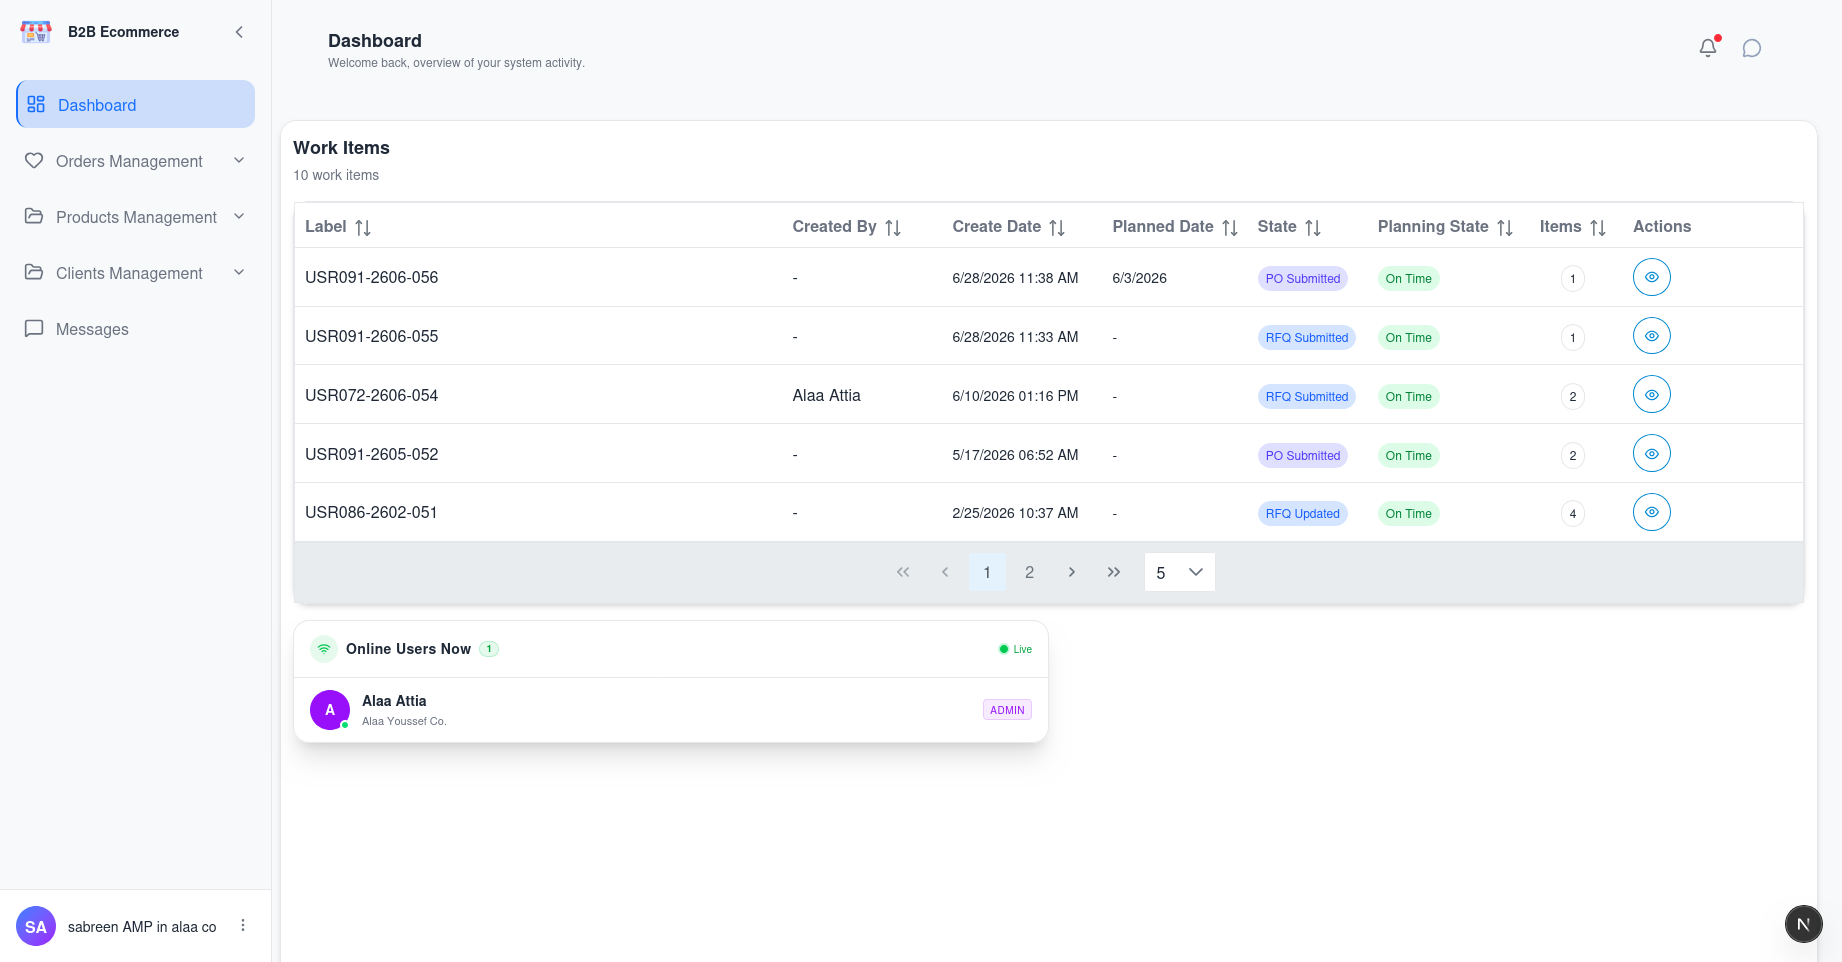Click the 6/10/2026 01:16 PM date cell
The image size is (1842, 962).
[x=1015, y=396]
